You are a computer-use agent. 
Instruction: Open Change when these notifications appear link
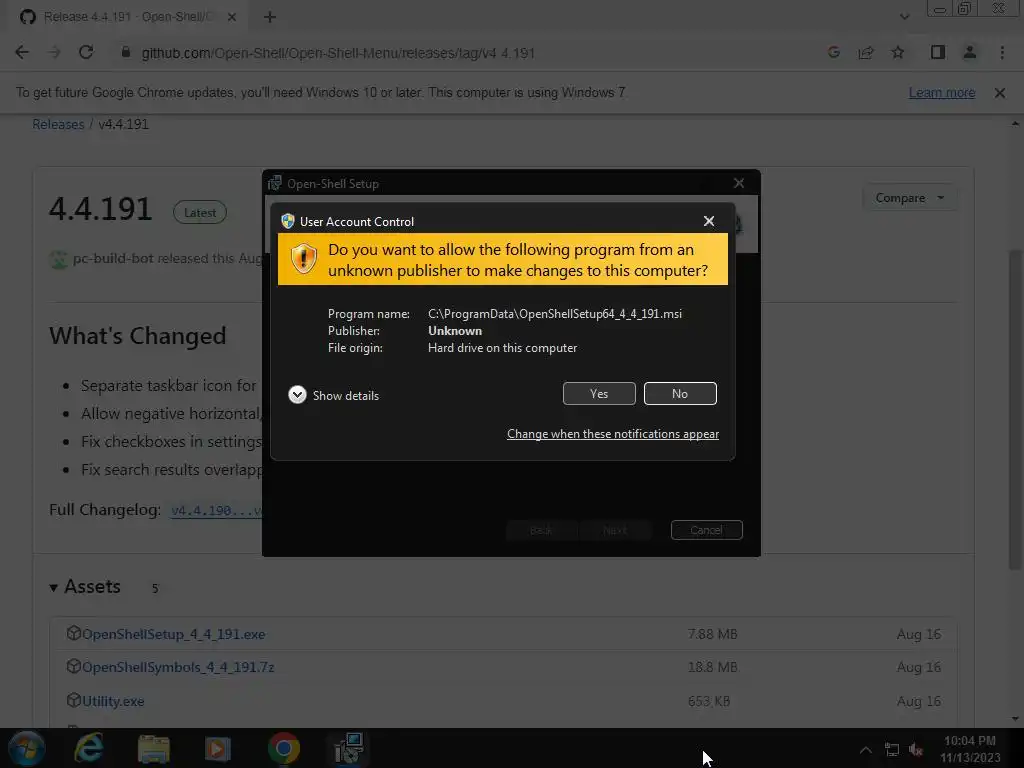(x=613, y=434)
